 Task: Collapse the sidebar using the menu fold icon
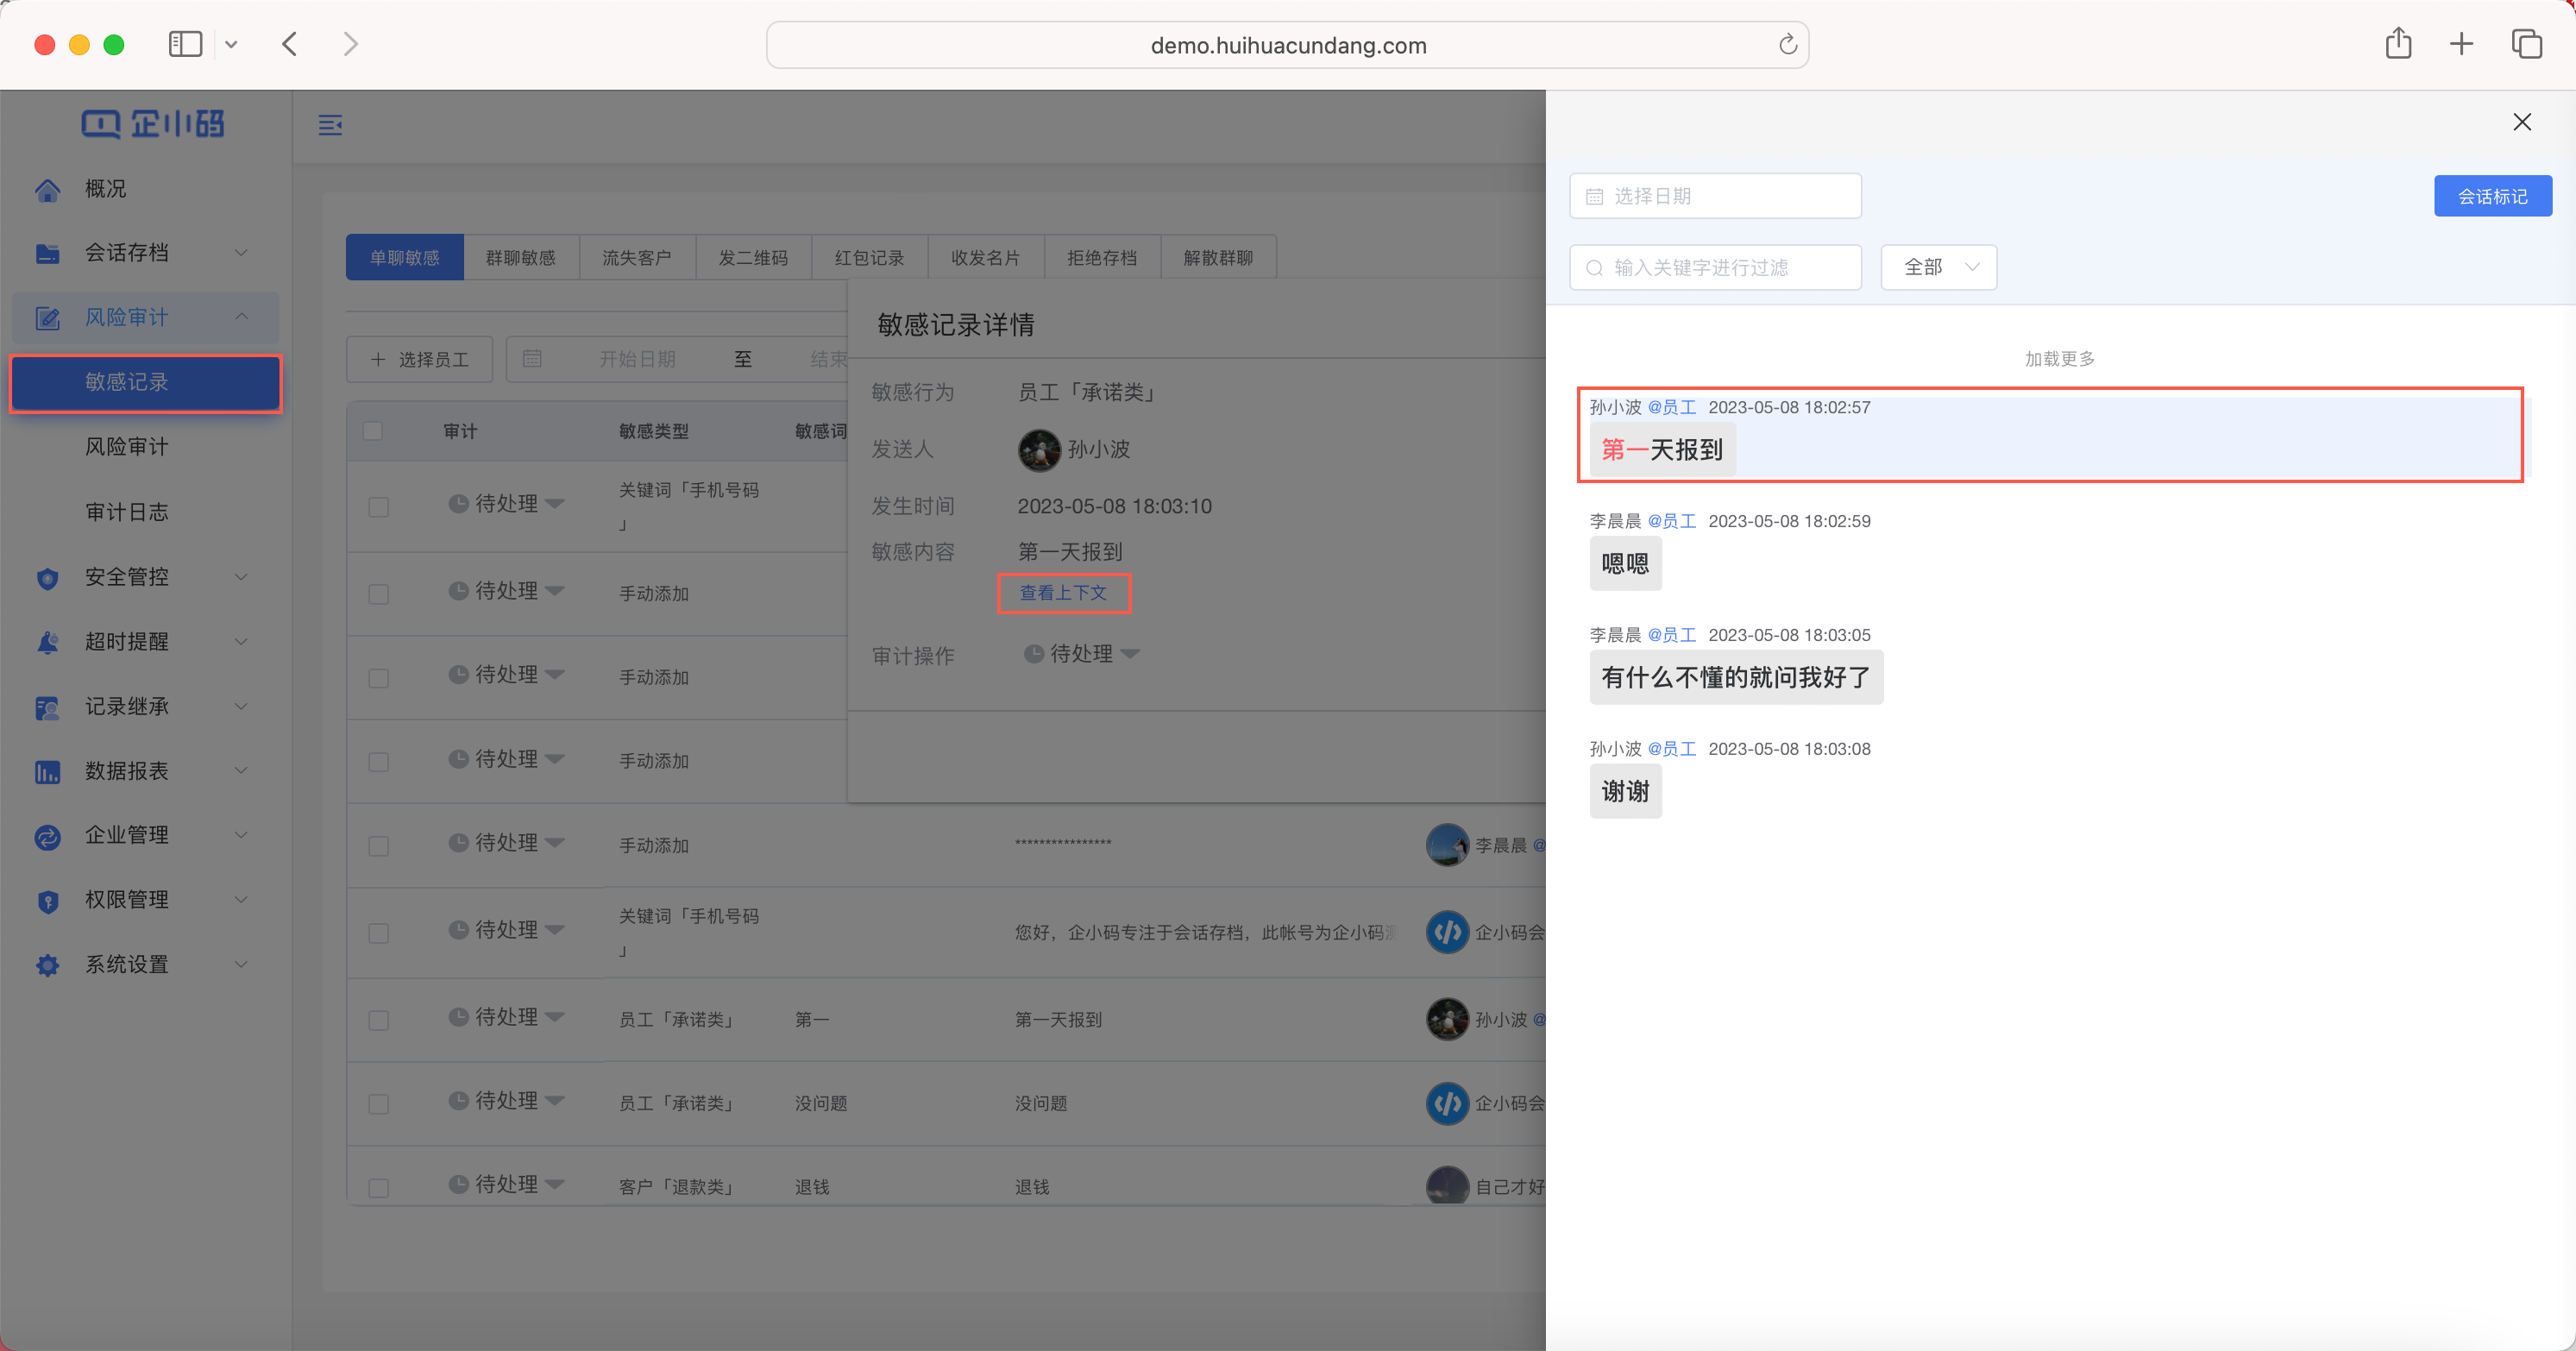330,125
